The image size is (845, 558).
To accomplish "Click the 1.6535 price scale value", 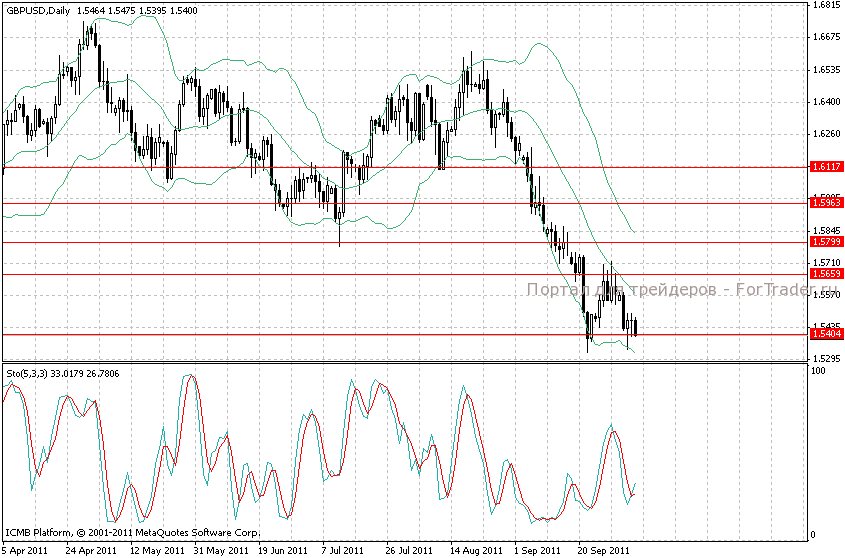I will [x=827, y=70].
